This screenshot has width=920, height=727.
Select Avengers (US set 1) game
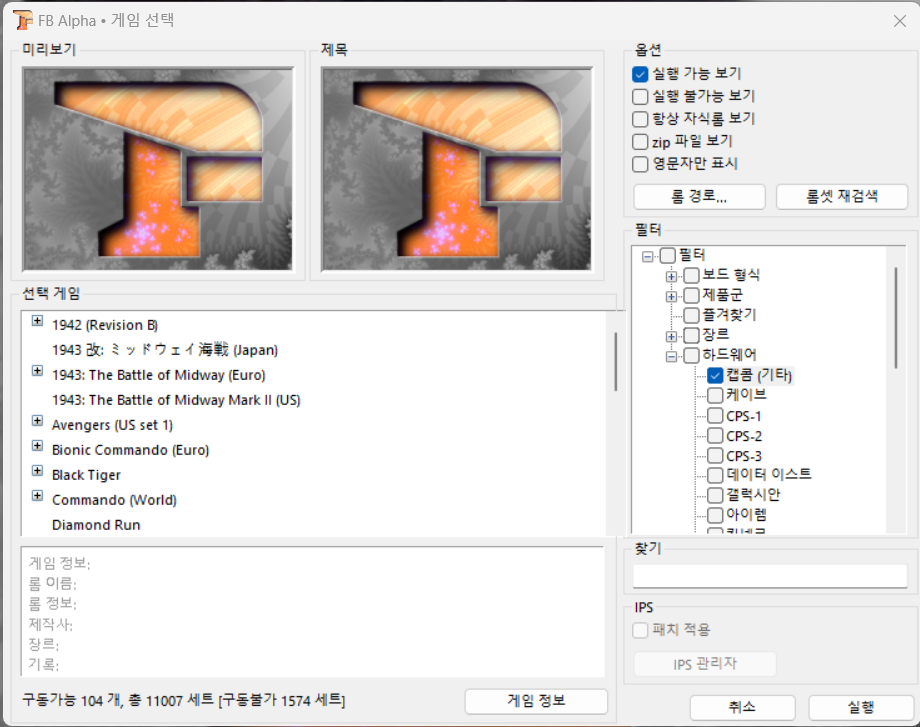113,425
